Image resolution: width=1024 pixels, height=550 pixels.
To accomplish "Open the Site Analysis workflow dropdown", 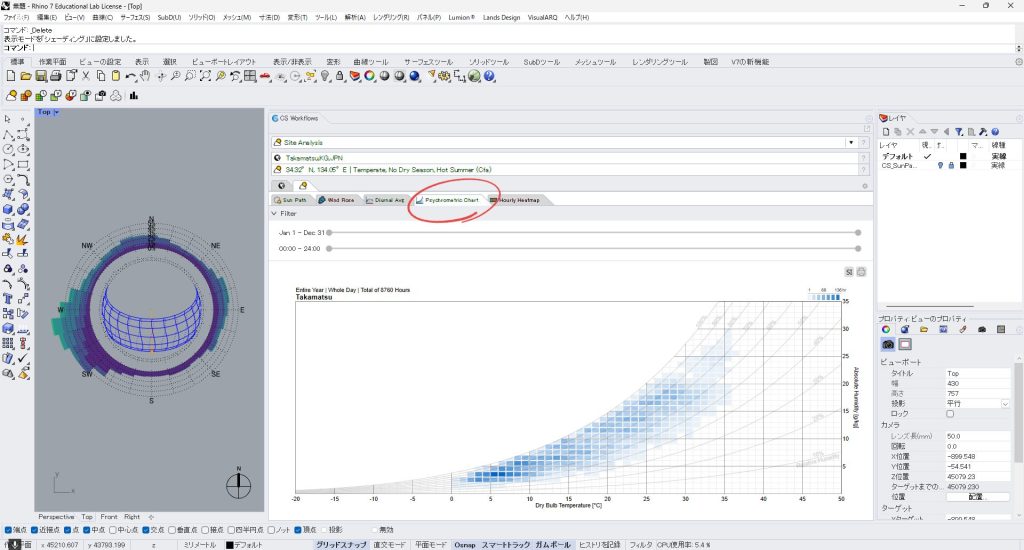I will coord(852,143).
